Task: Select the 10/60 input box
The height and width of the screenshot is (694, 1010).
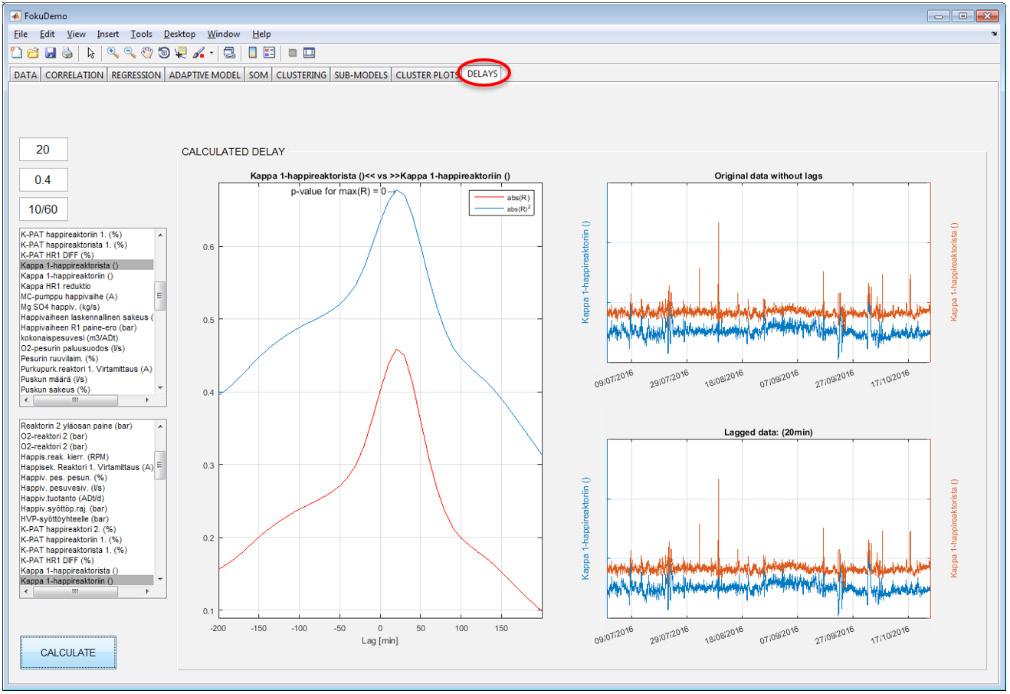Action: tap(43, 209)
